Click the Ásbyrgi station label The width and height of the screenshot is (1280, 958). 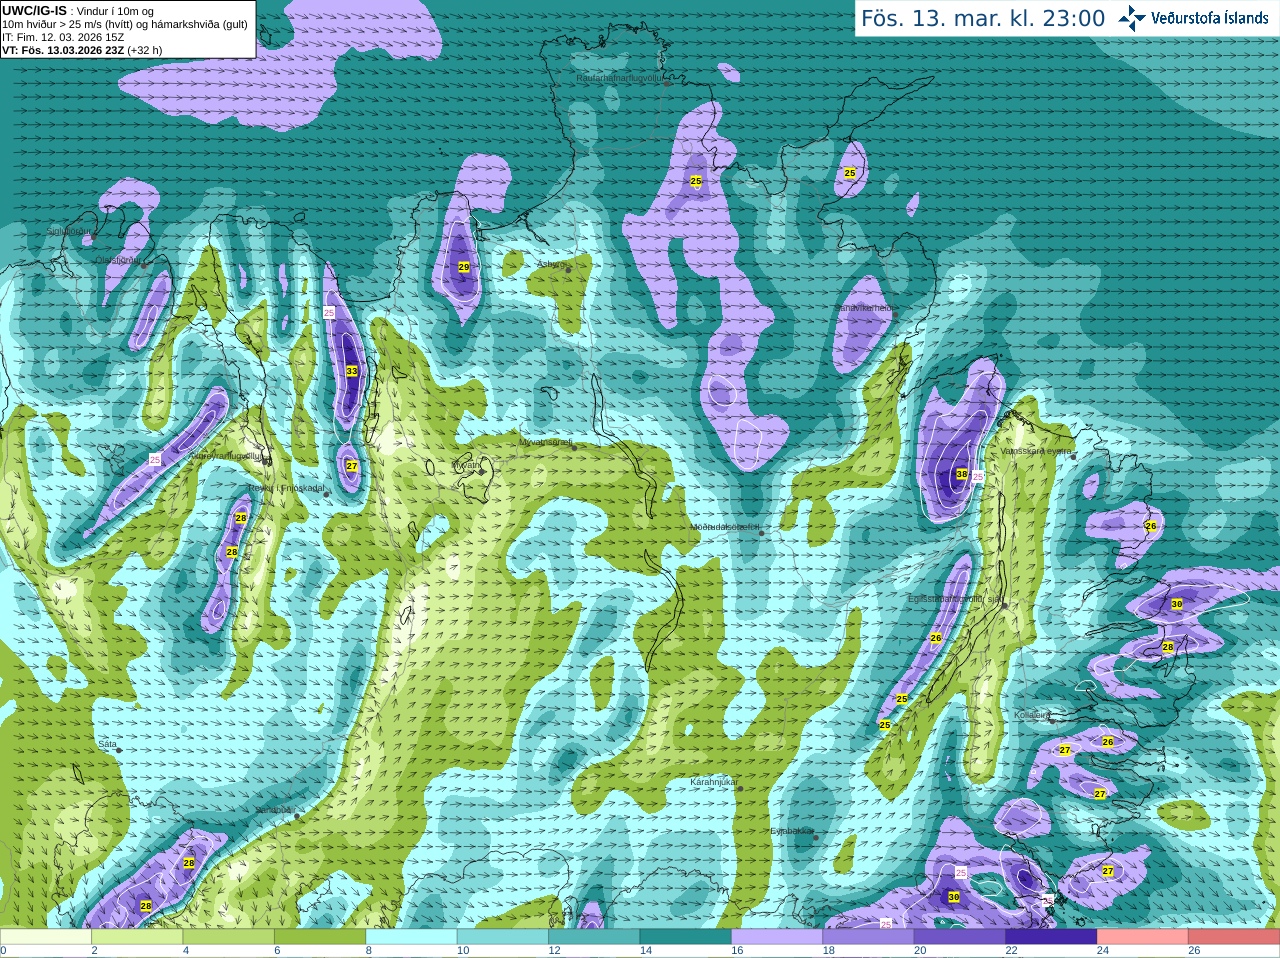551,264
